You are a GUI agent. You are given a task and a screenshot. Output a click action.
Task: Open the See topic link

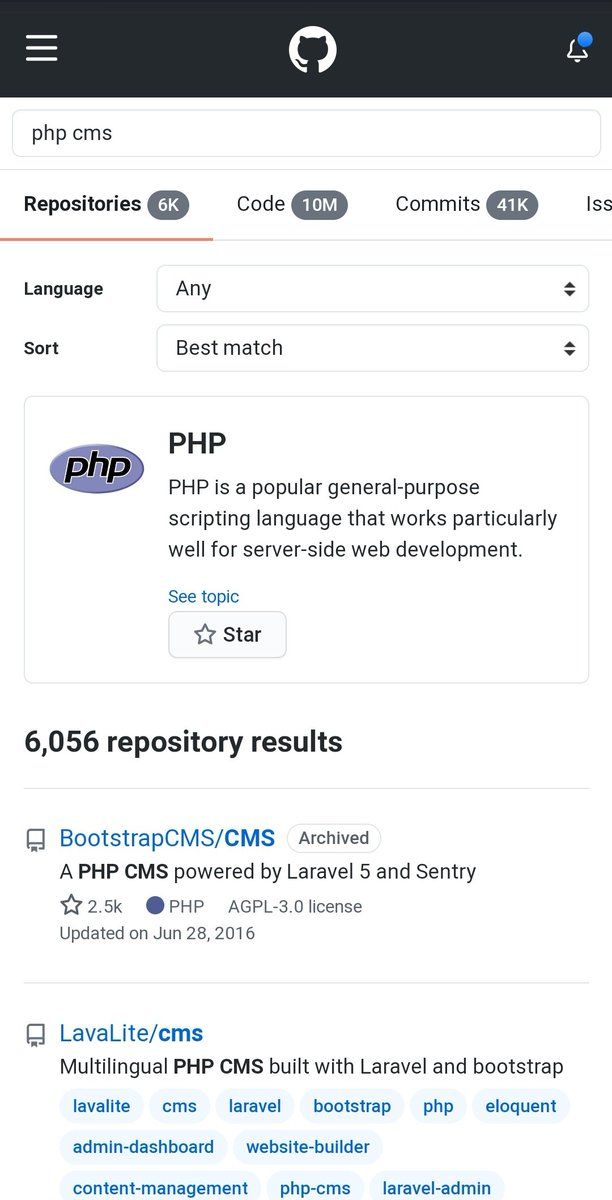click(203, 597)
